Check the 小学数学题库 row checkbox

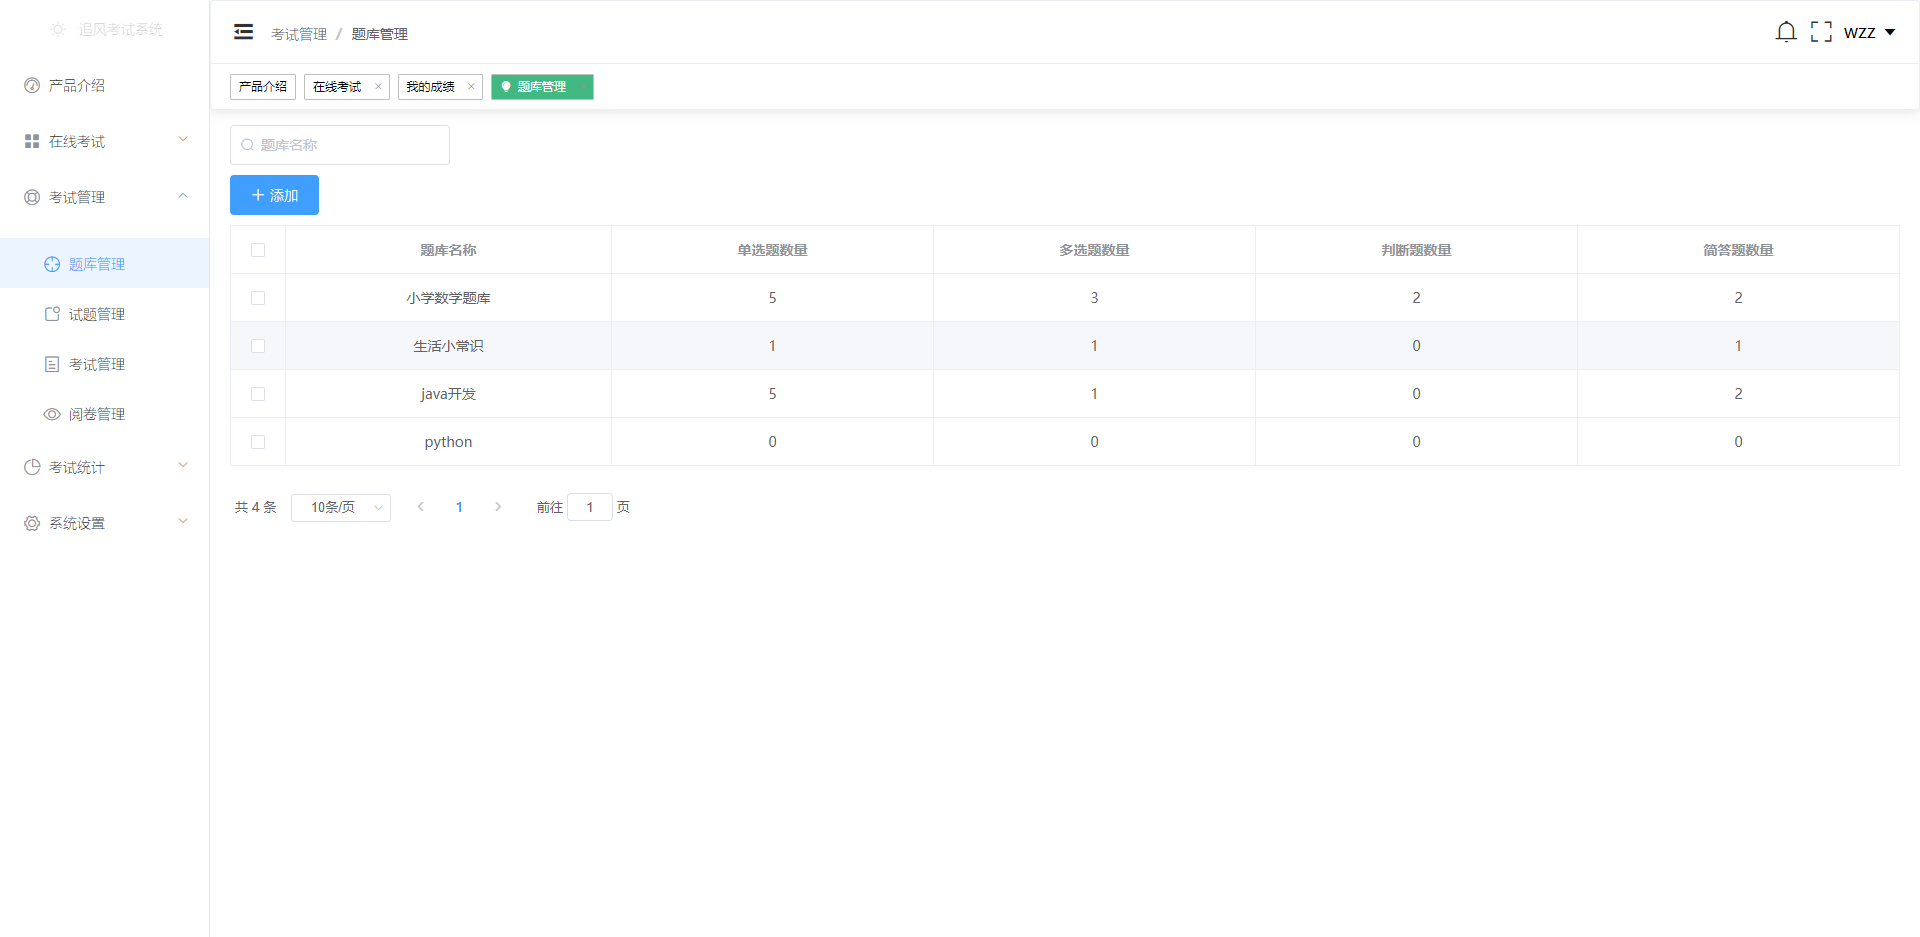(x=258, y=298)
